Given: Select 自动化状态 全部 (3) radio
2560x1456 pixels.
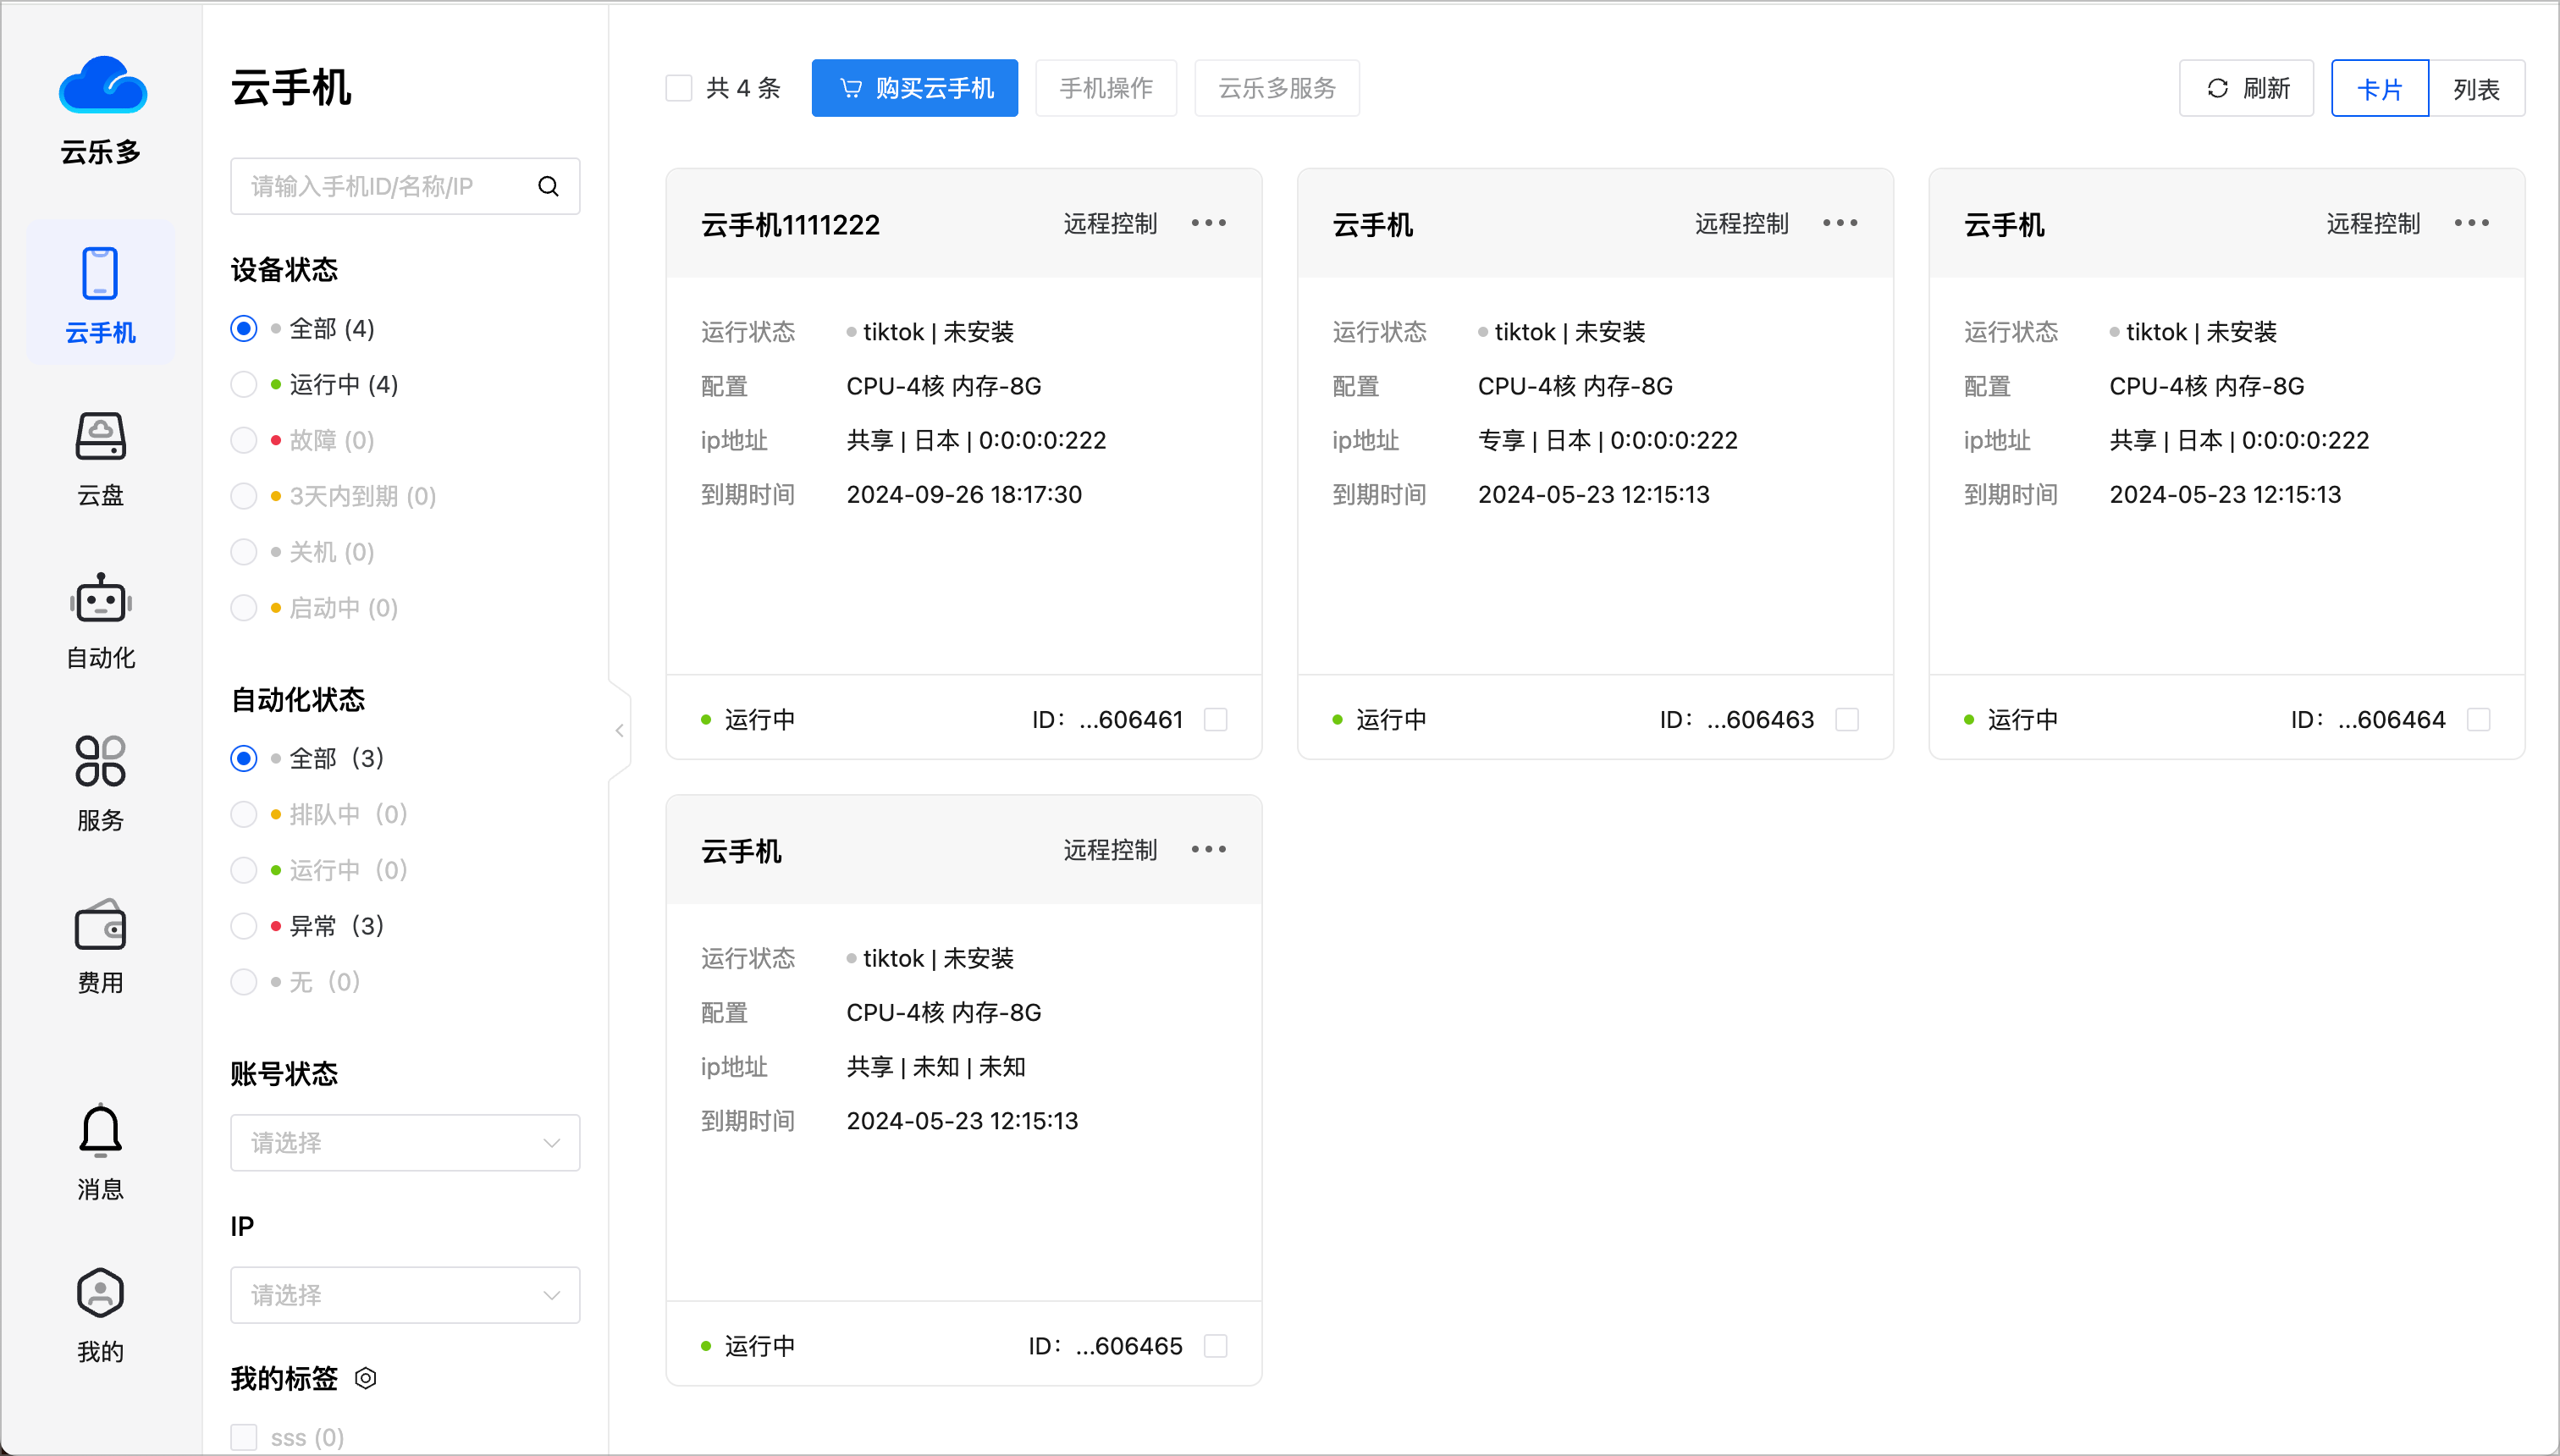Looking at the screenshot, I should pos(244,758).
